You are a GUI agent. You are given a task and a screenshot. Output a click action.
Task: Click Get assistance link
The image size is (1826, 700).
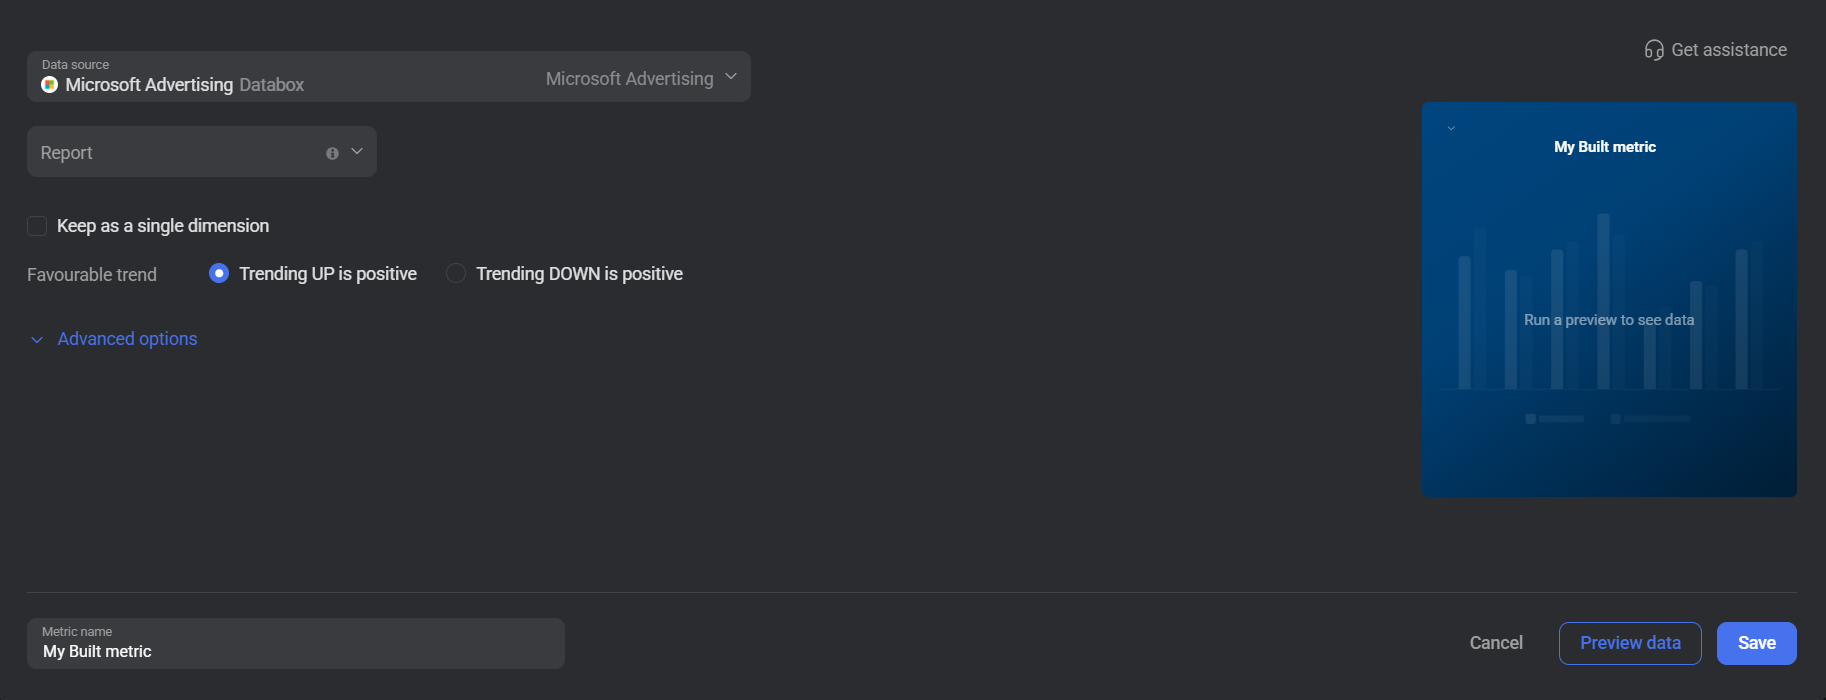[1729, 50]
